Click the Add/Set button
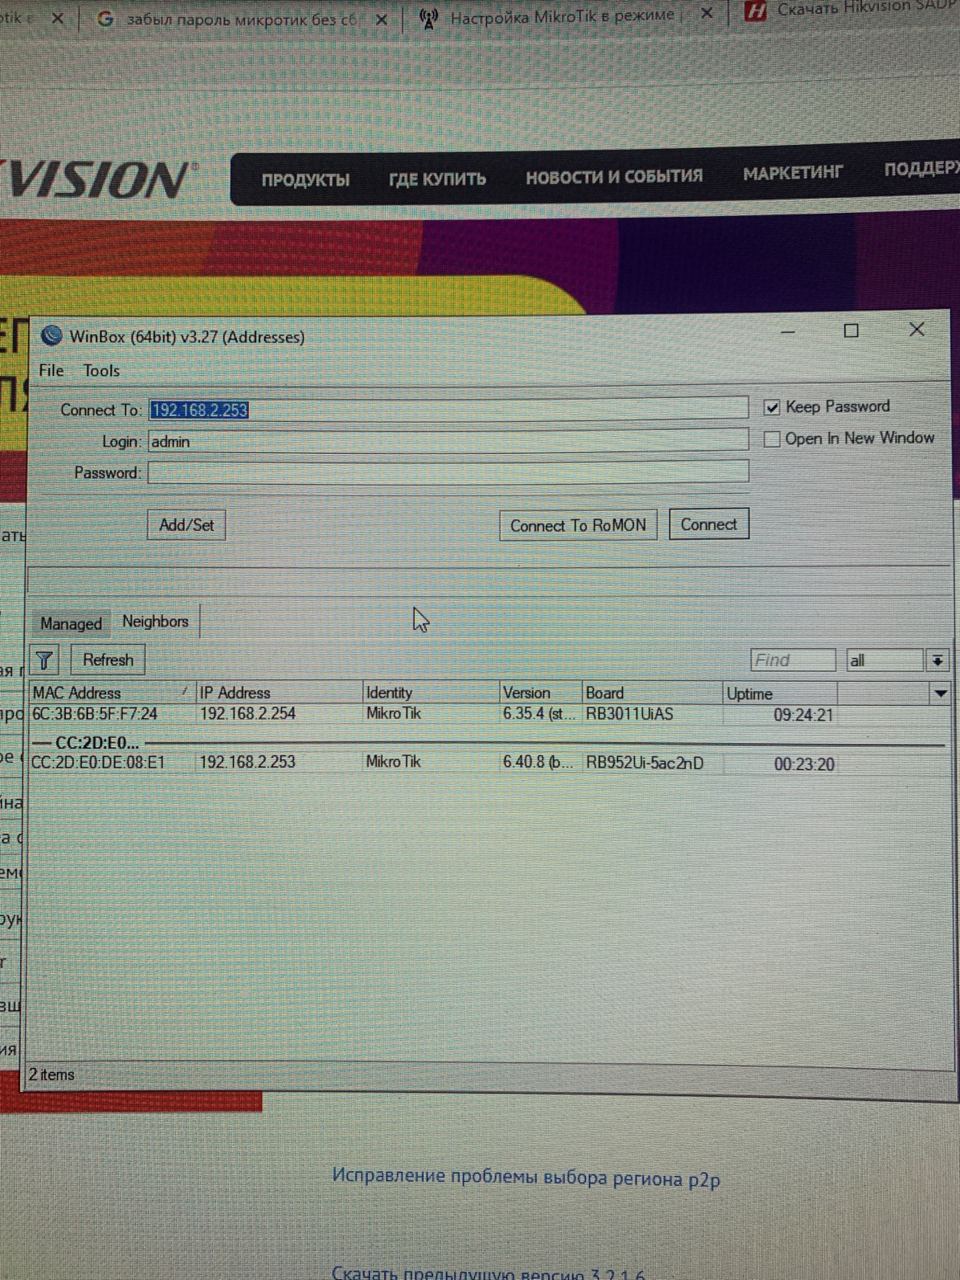The height and width of the screenshot is (1280, 960). coord(186,525)
